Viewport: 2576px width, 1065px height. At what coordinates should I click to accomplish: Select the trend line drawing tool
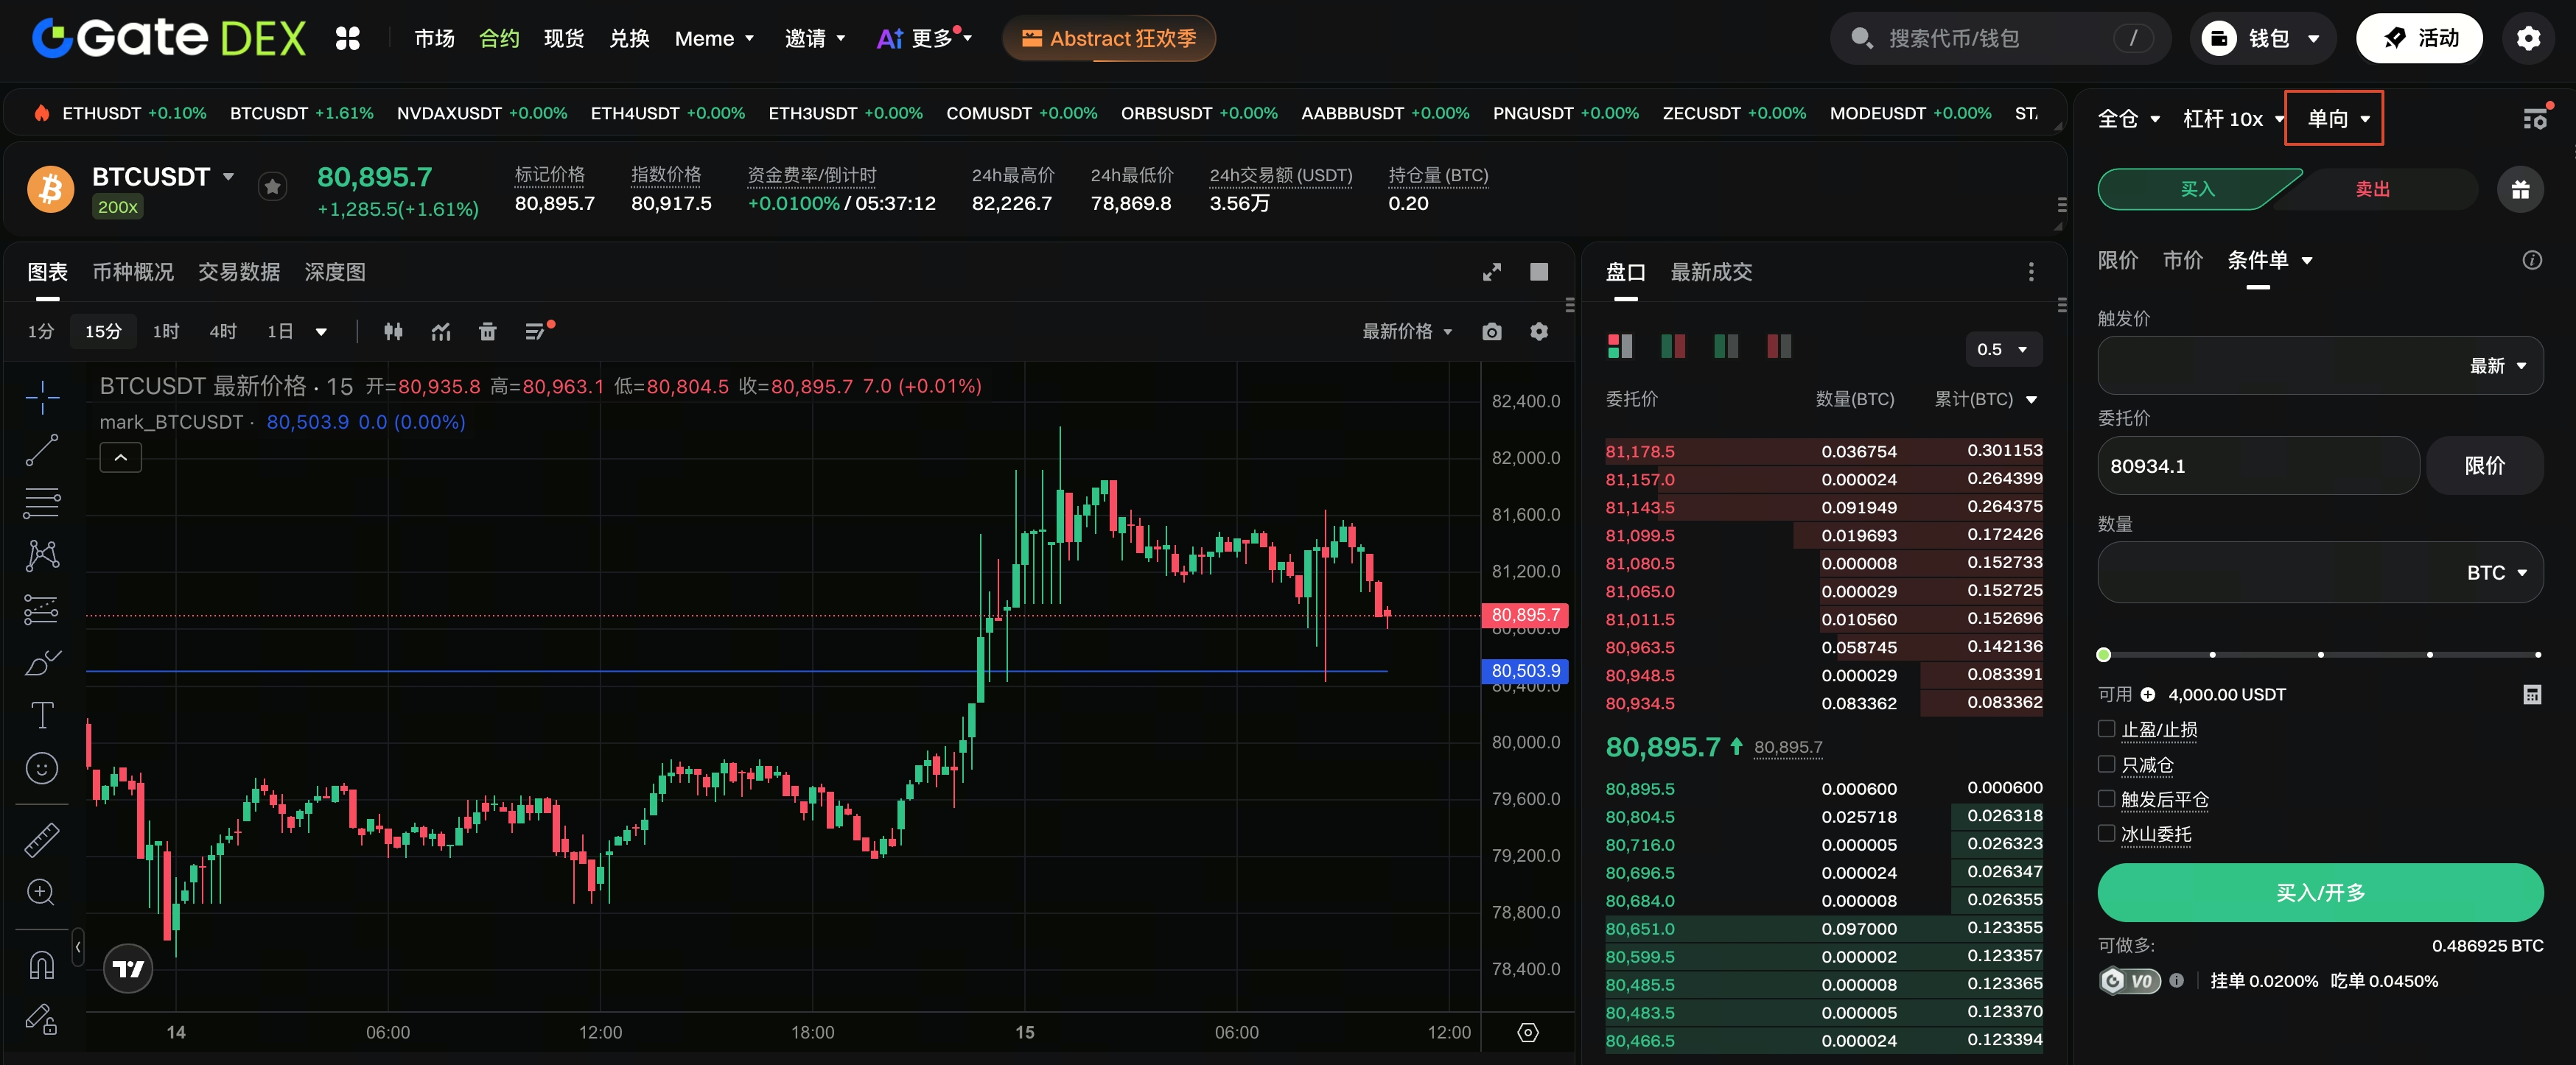coord(41,451)
